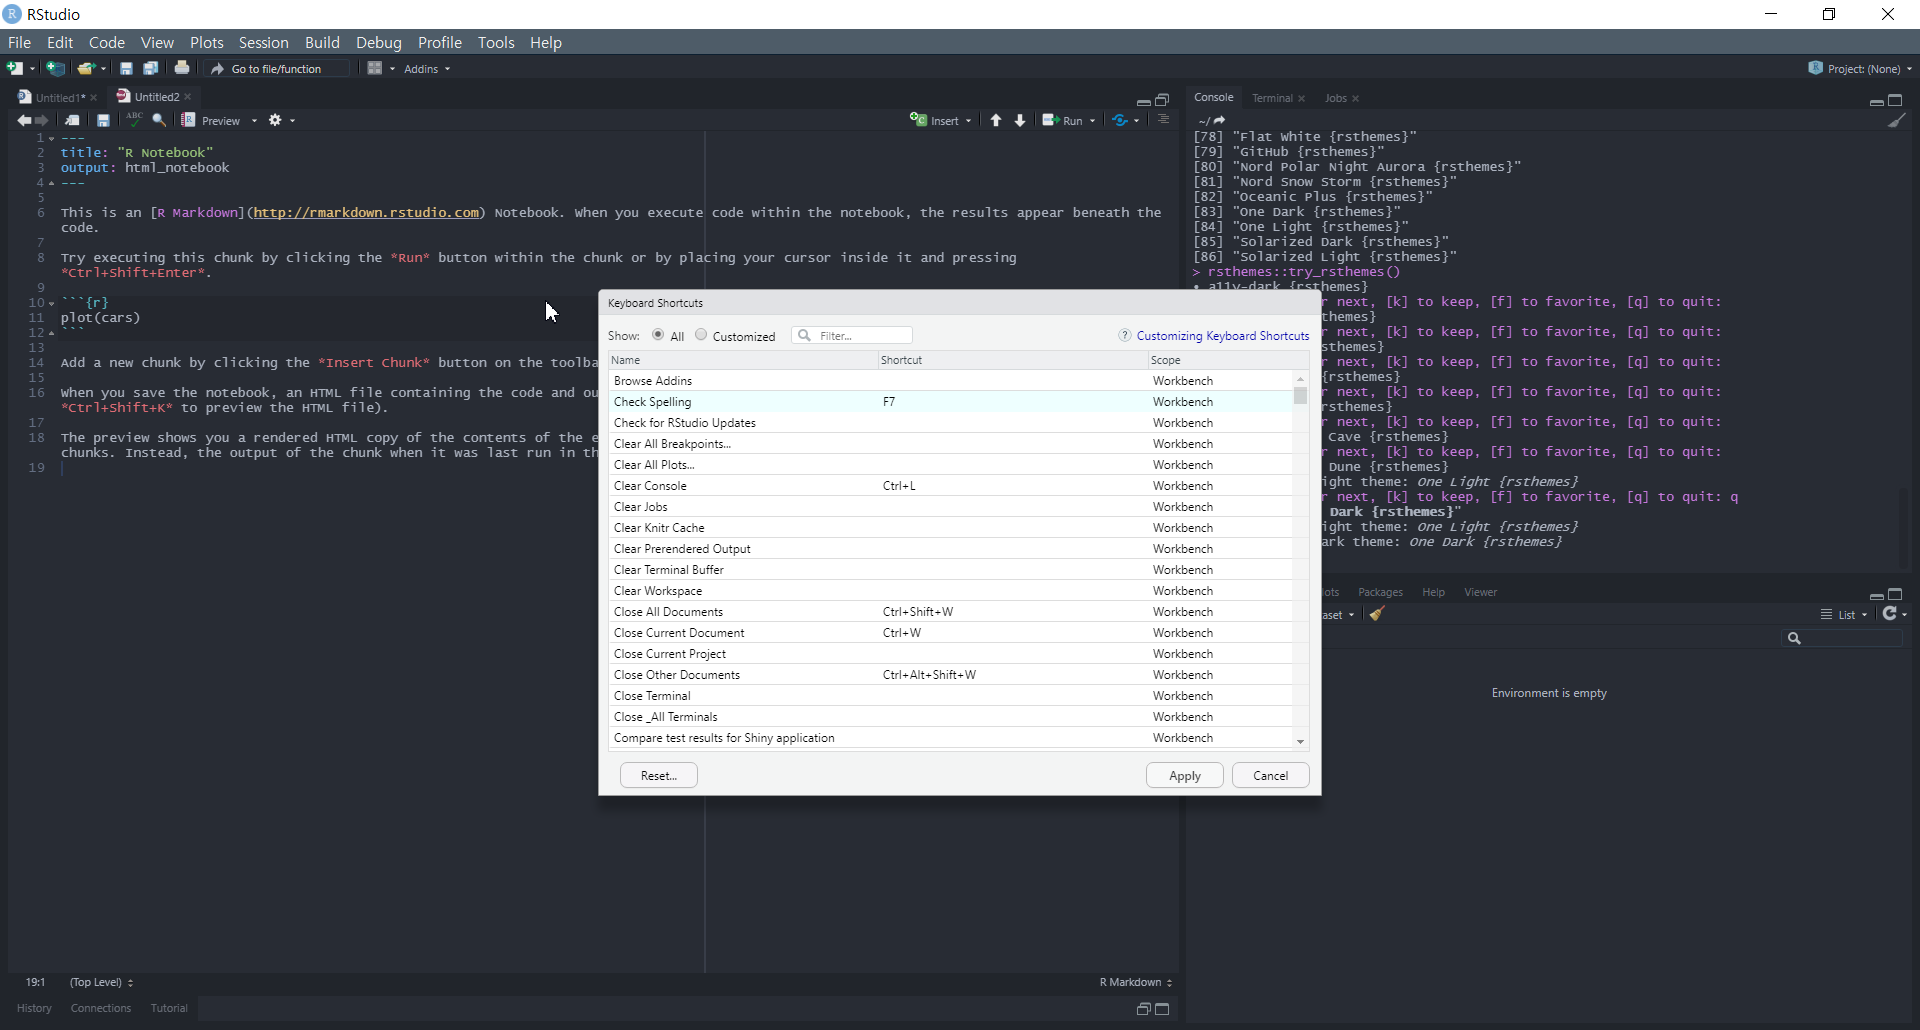Expand the new file dropdown arrow
This screenshot has height=1030, width=1920.
pos(33,69)
